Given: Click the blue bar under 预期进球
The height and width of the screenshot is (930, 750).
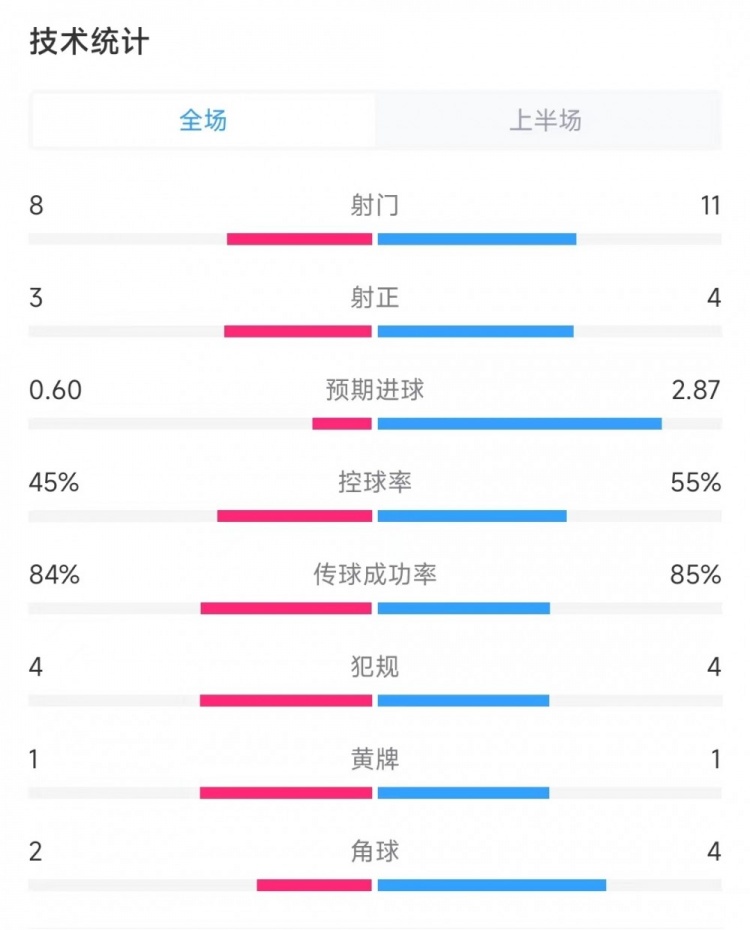Looking at the screenshot, I should coord(519,424).
